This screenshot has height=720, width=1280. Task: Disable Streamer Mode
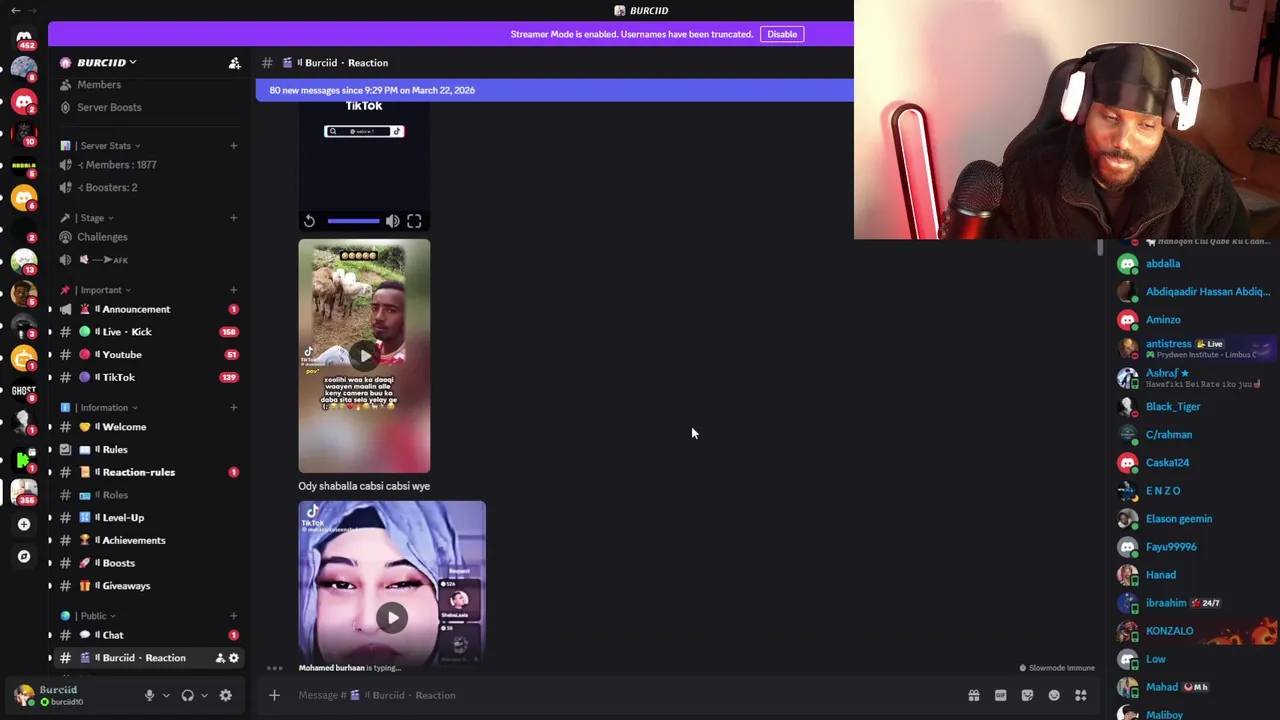pyautogui.click(x=782, y=34)
